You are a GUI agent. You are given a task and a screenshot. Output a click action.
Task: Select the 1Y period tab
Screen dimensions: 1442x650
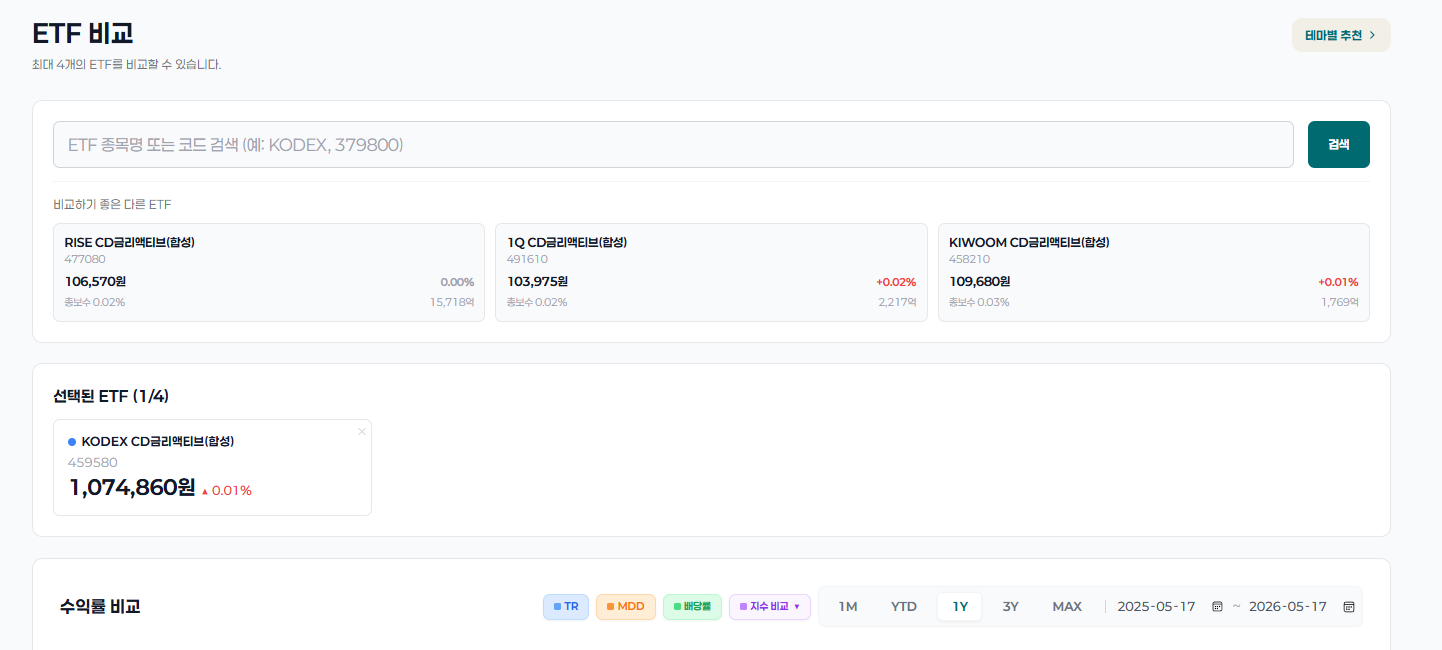point(960,607)
